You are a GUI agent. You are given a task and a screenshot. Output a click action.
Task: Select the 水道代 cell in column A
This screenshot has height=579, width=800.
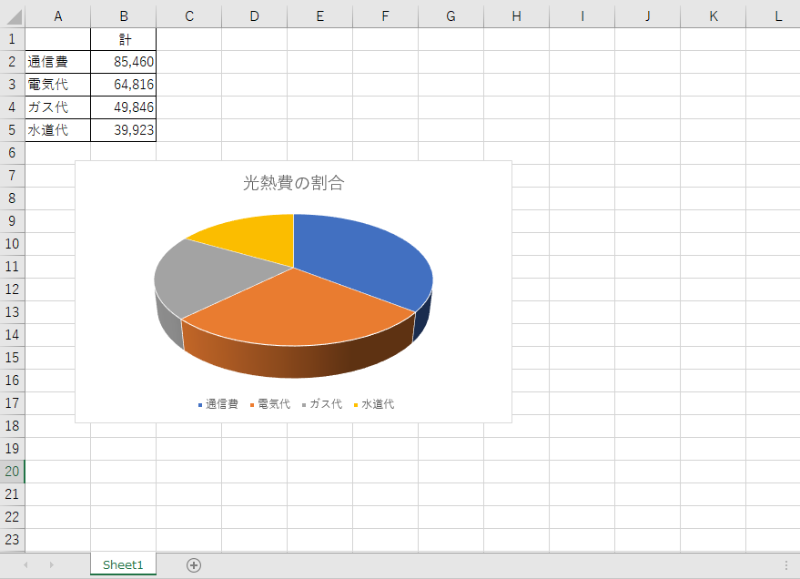click(57, 130)
